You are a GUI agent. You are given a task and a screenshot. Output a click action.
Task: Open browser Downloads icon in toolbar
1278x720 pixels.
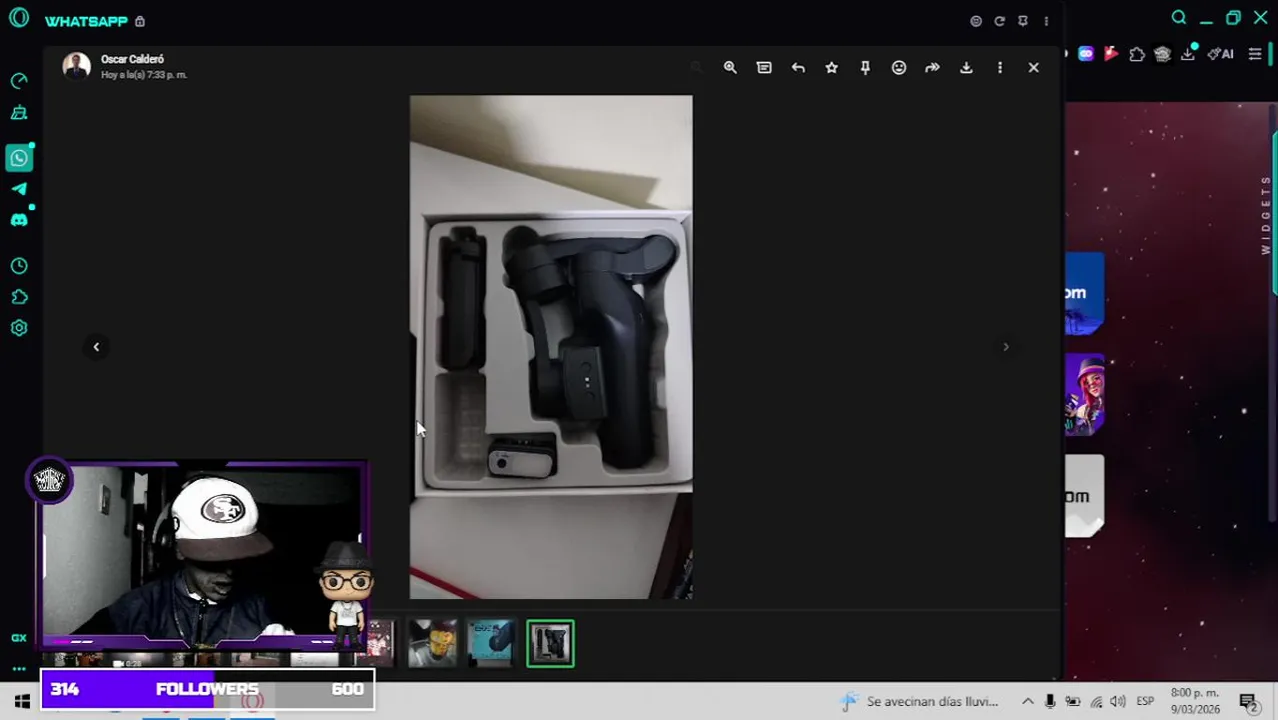click(1188, 54)
